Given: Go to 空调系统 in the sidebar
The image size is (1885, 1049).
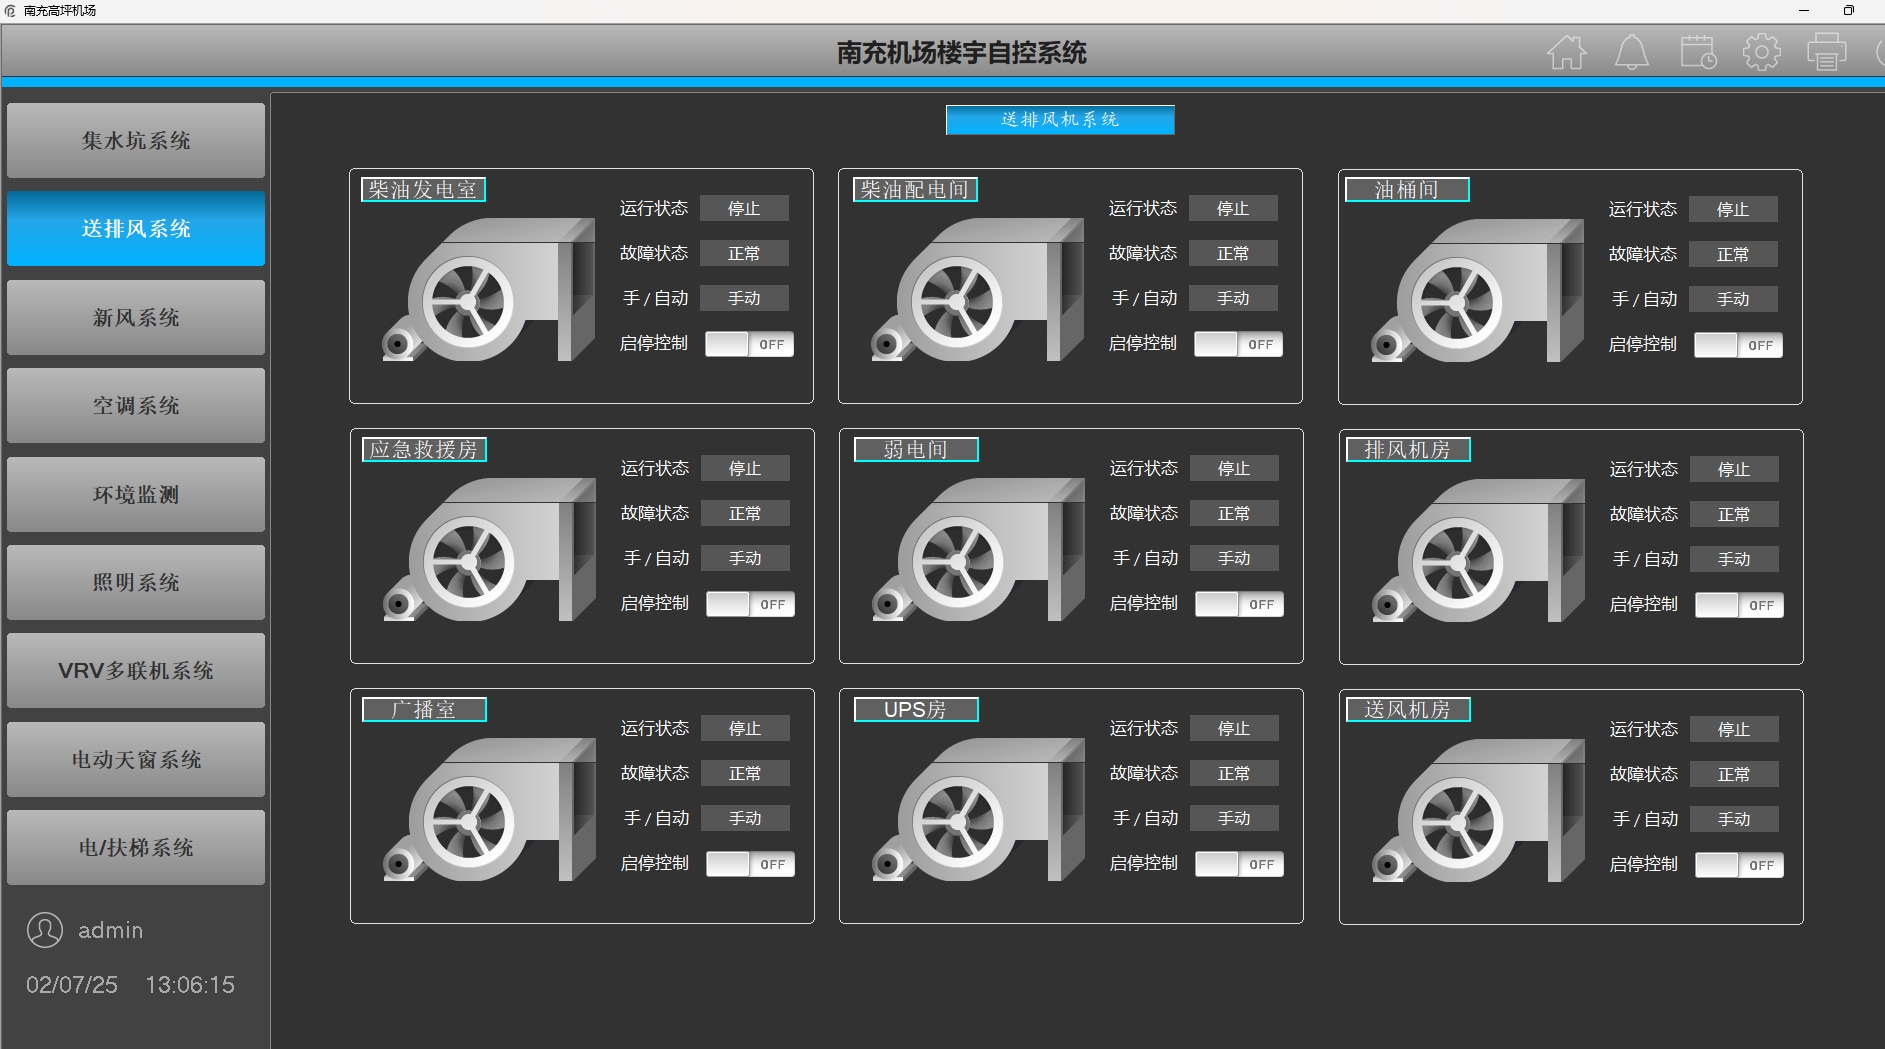Looking at the screenshot, I should (136, 406).
